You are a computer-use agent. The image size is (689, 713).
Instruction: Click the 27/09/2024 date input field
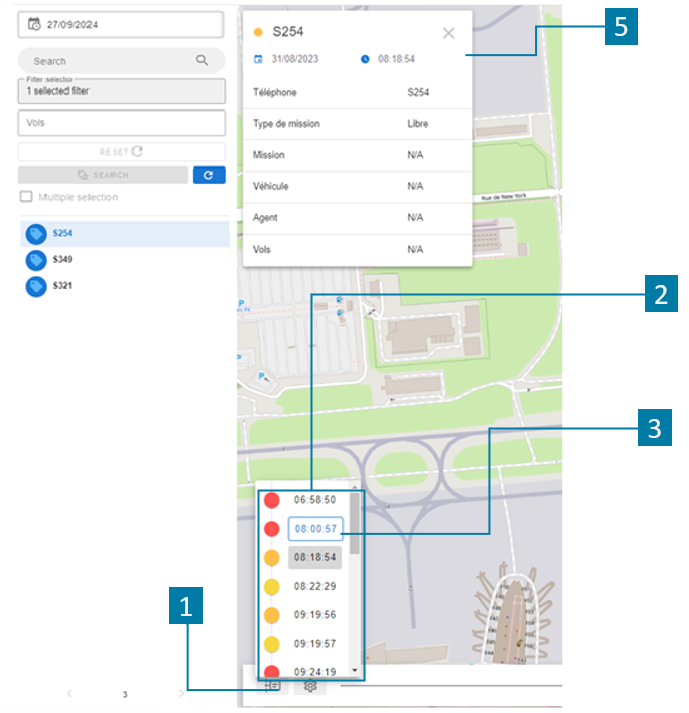pyautogui.click(x=121, y=25)
